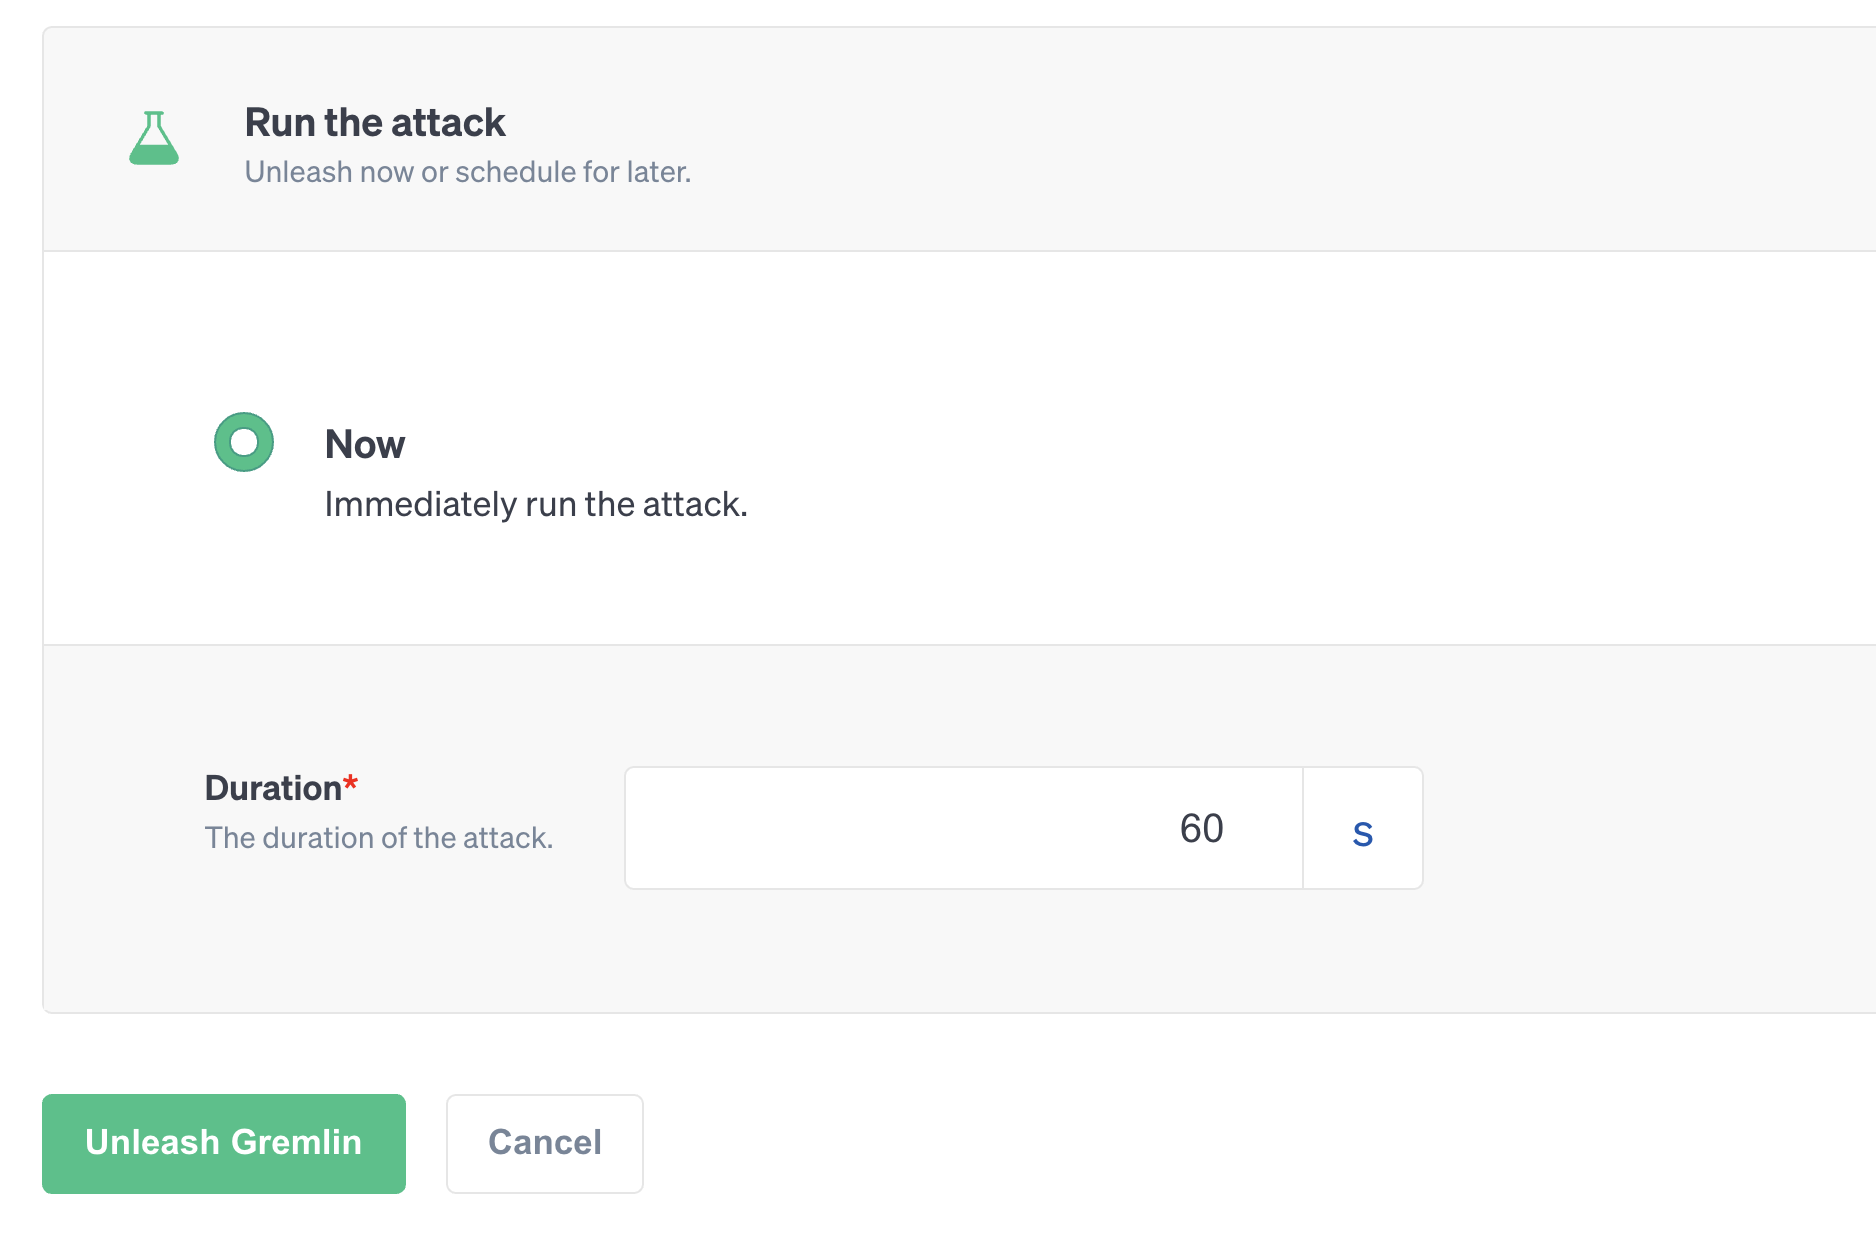Click the green flask attack icon

154,138
